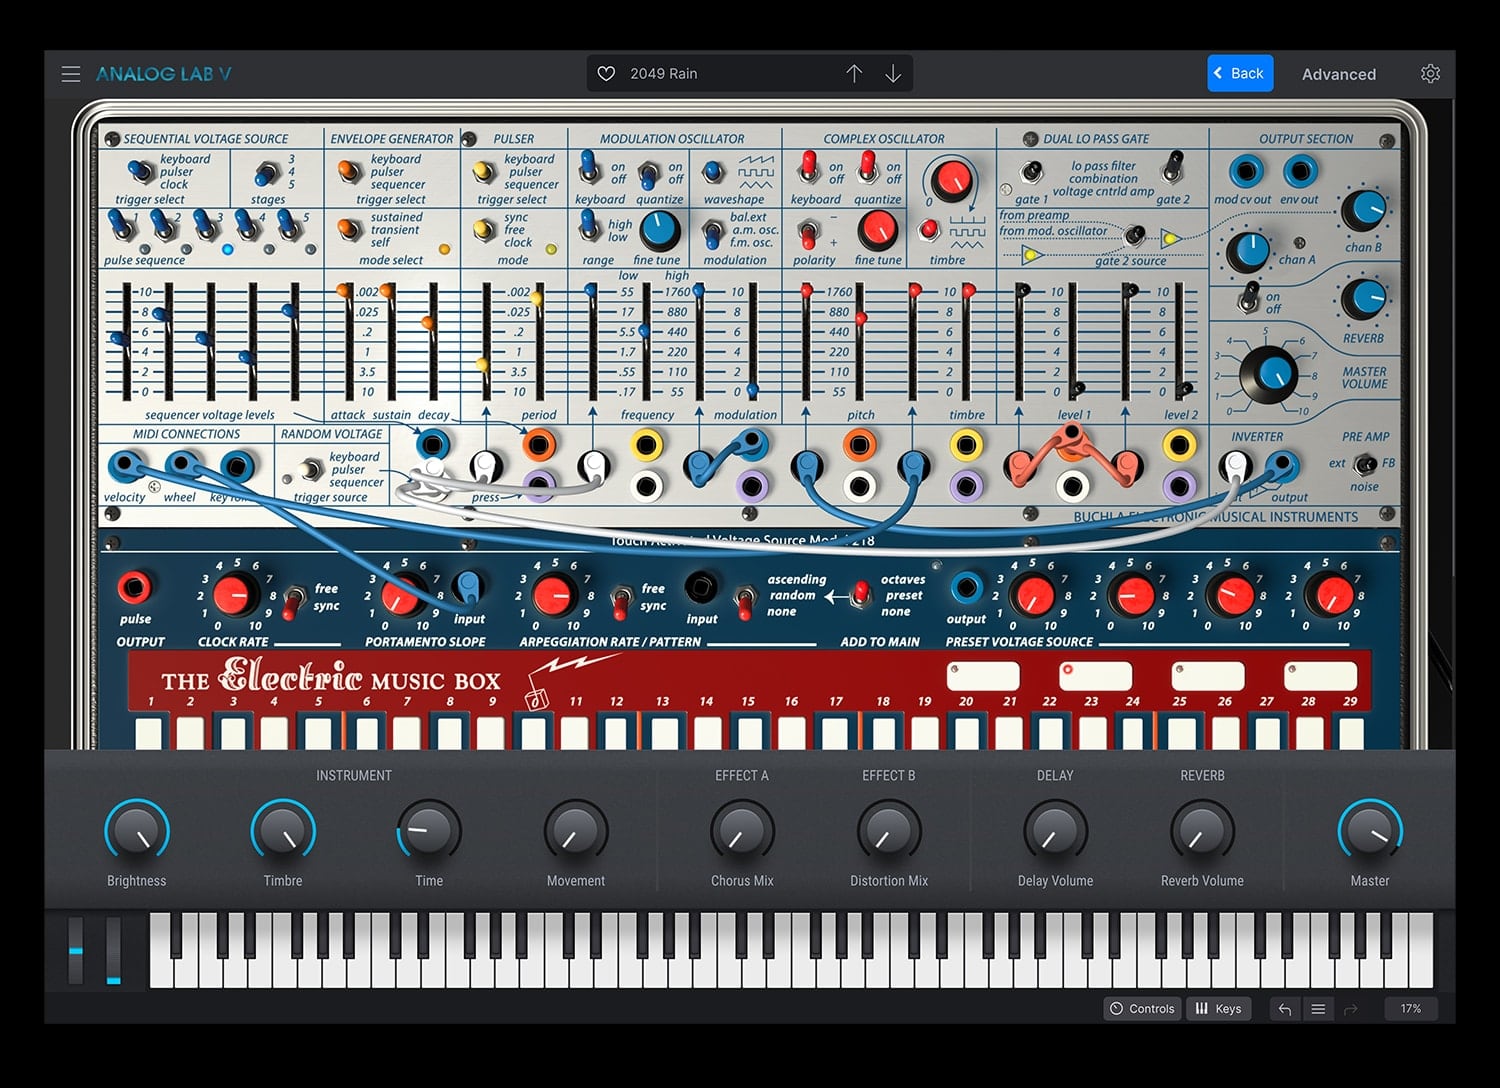Image resolution: width=1500 pixels, height=1088 pixels.
Task: Click the pulse output jack
Action: click(135, 587)
